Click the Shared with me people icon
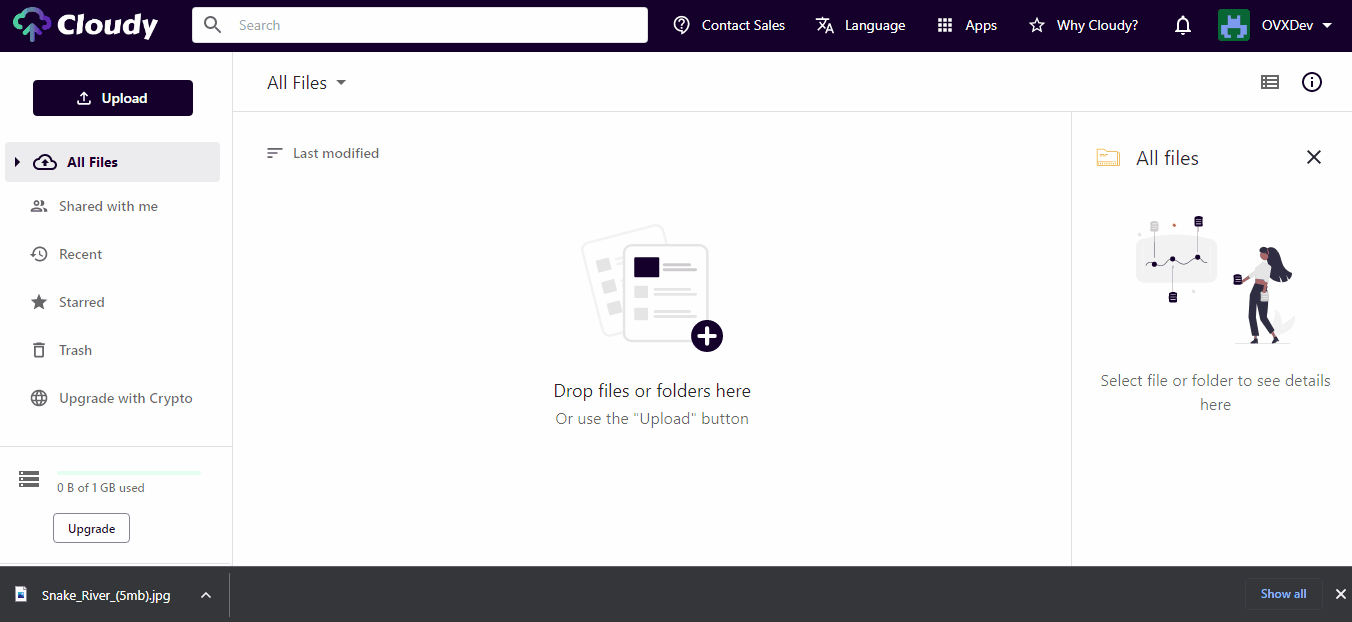1352x622 pixels. click(39, 206)
